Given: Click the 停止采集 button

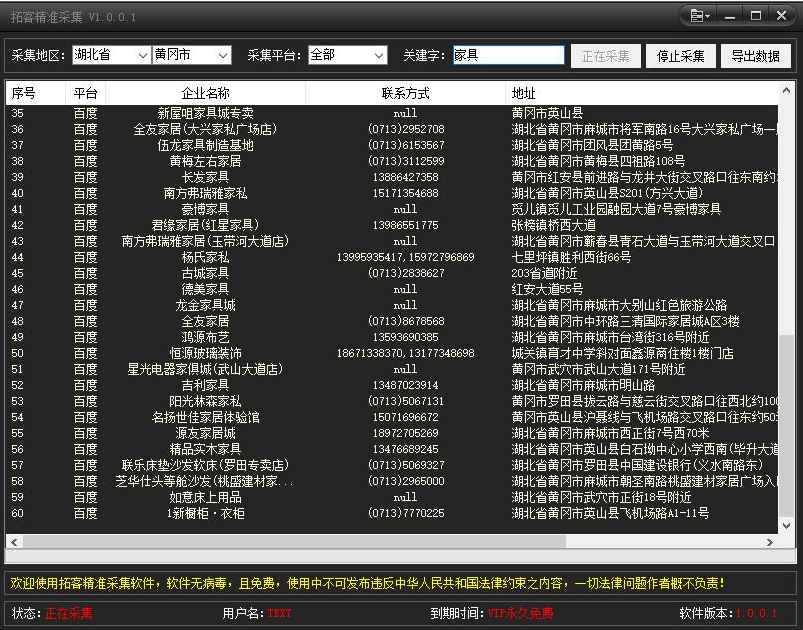Looking at the screenshot, I should click(680, 56).
